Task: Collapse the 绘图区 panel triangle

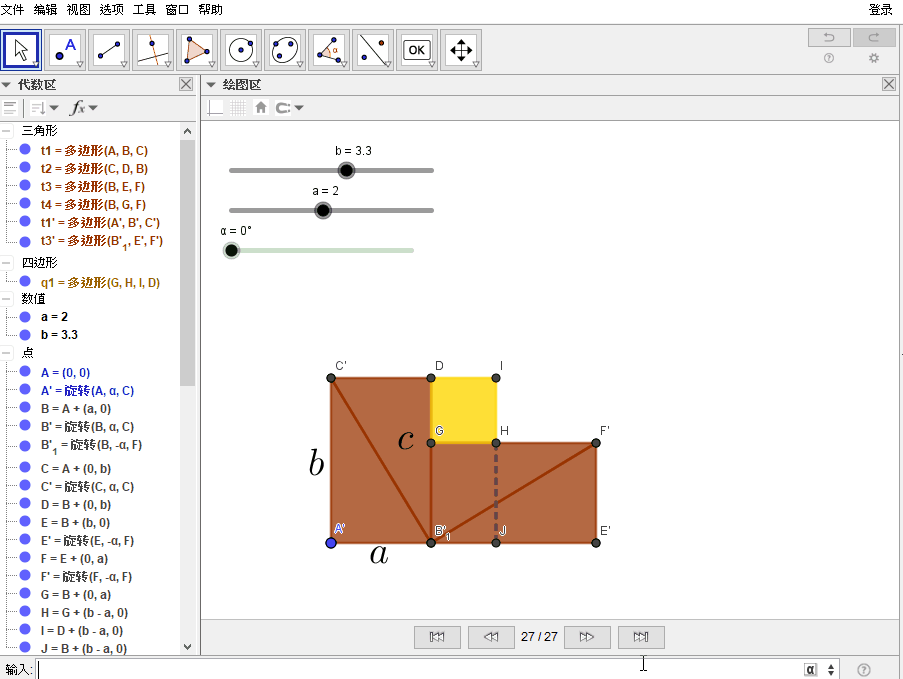Action: pos(211,85)
